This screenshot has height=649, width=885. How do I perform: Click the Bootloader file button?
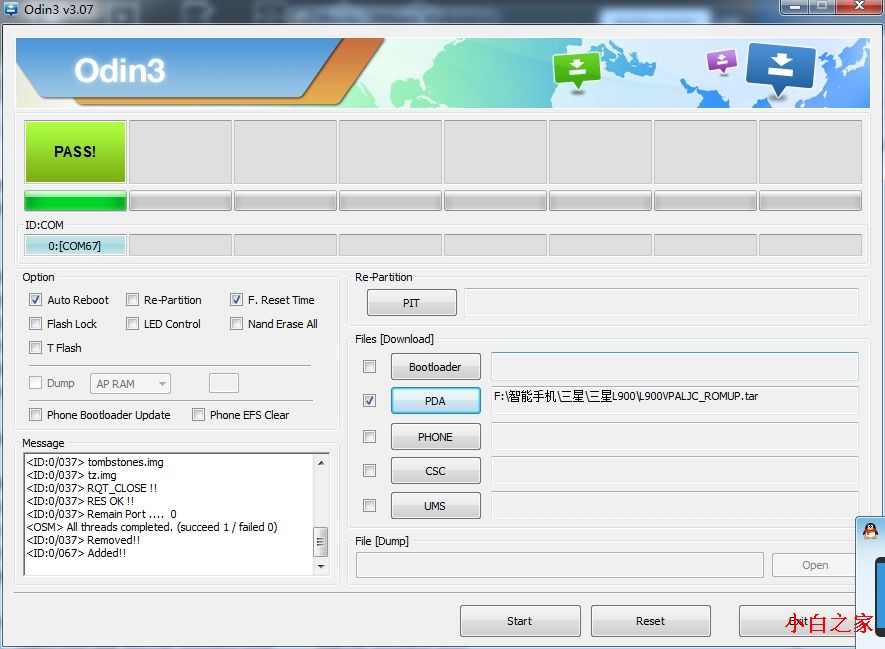point(435,367)
